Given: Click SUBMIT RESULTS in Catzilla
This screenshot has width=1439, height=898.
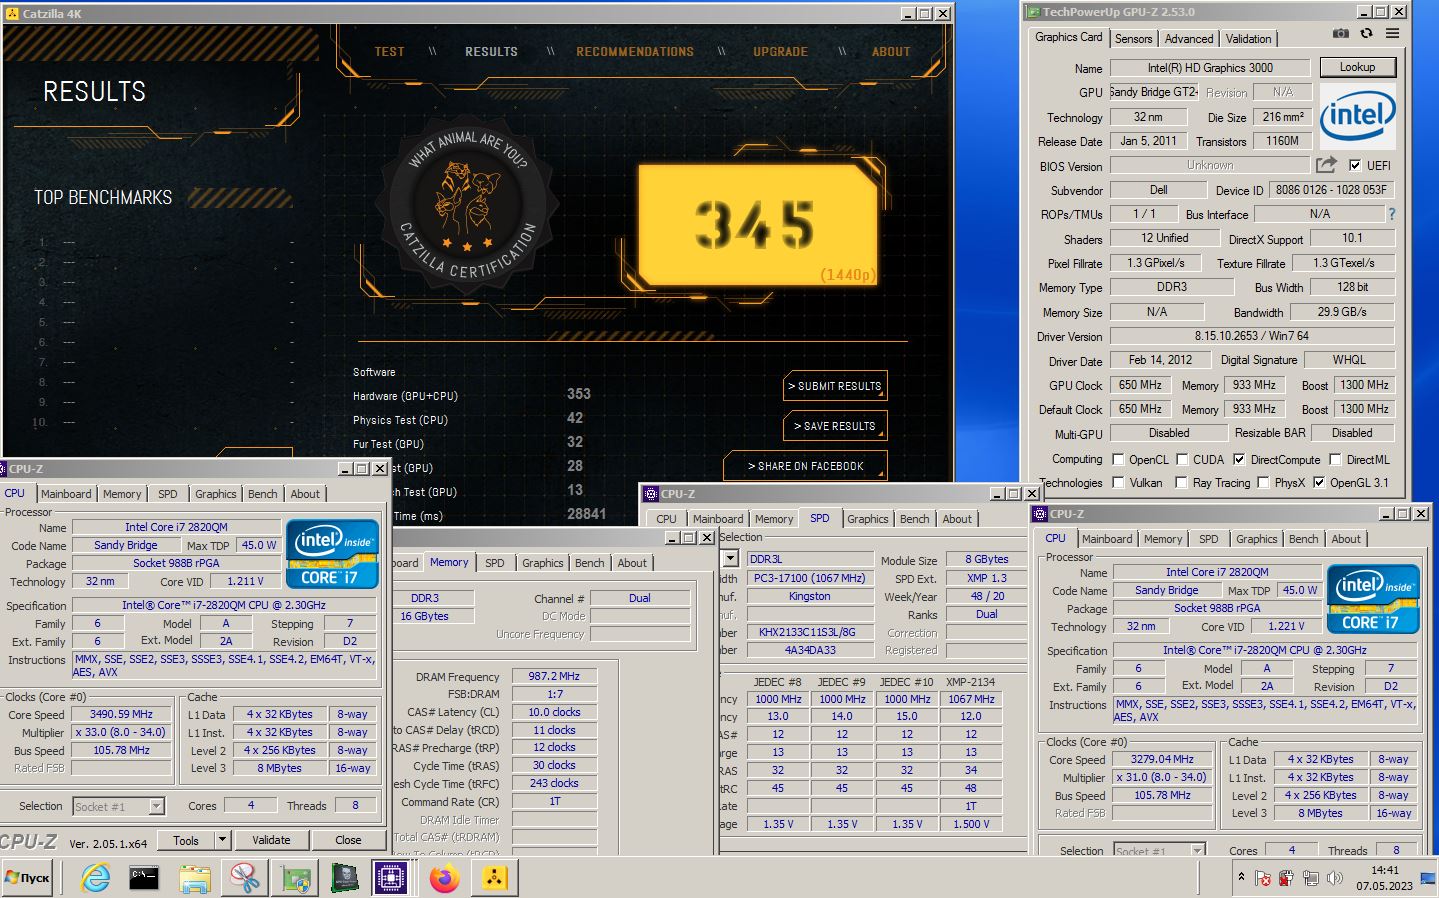Looking at the screenshot, I should (835, 386).
